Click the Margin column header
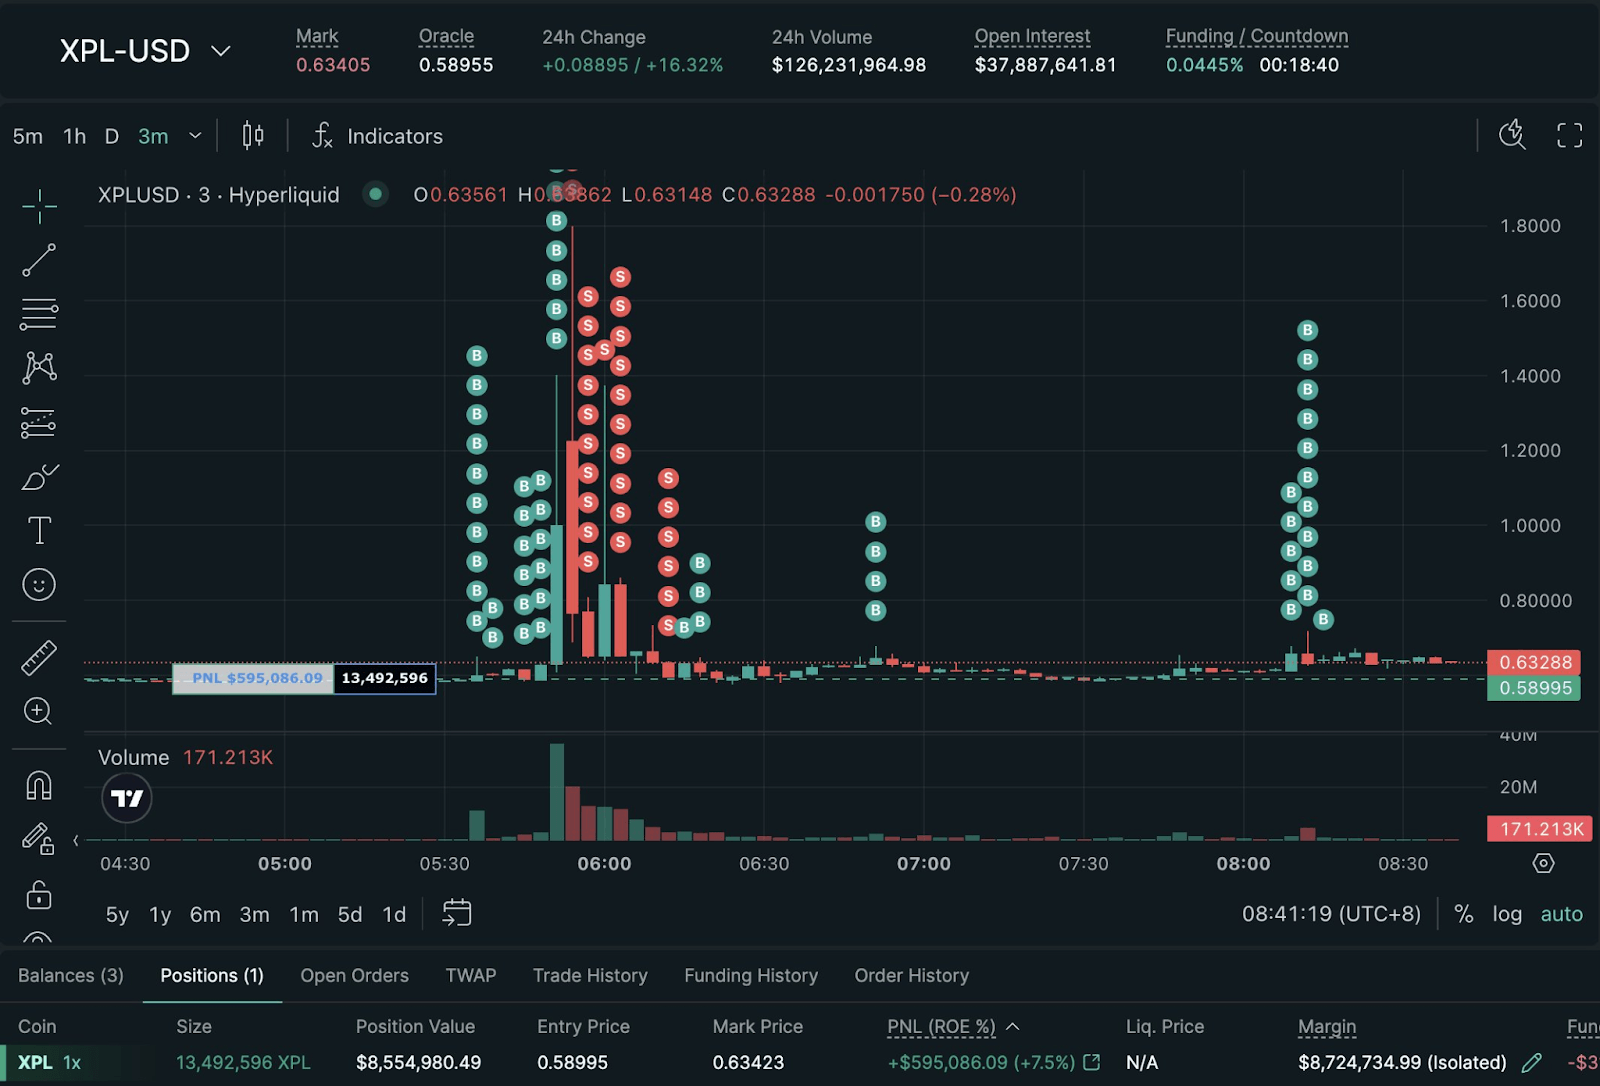 pyautogui.click(x=1327, y=1026)
